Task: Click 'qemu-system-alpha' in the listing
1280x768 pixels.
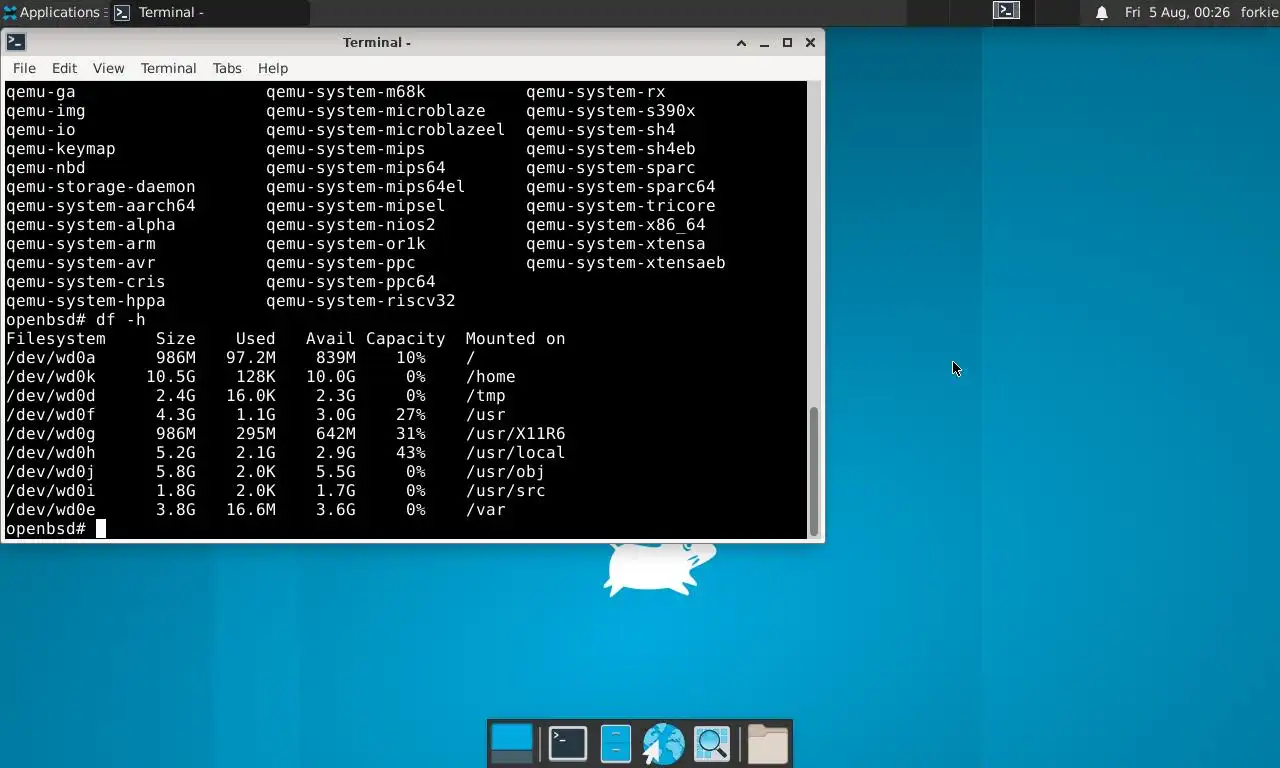Action: point(91,225)
